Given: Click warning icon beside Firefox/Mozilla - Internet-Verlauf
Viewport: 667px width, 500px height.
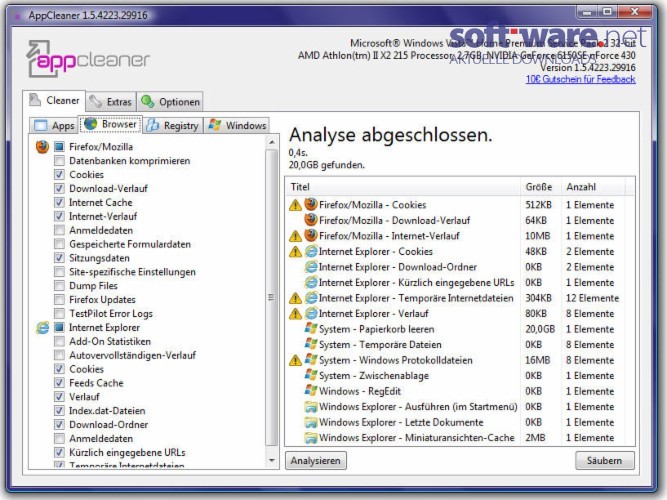Looking at the screenshot, I should click(295, 236).
